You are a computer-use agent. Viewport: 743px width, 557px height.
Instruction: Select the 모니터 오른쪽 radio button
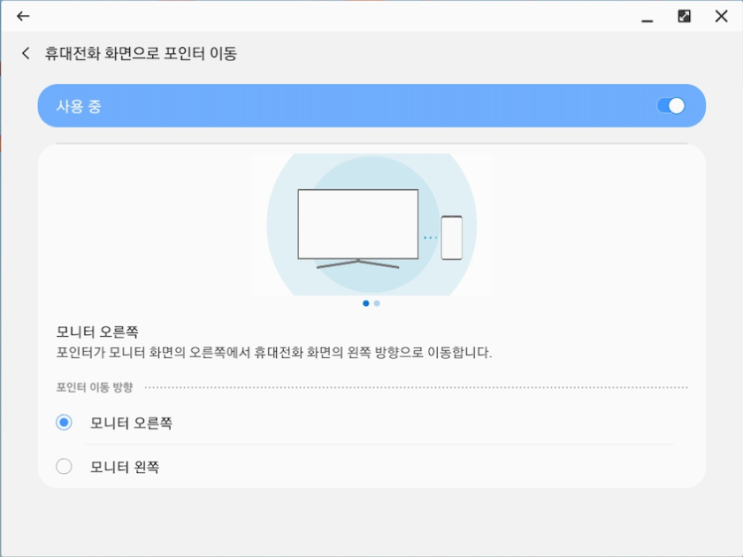coord(64,422)
